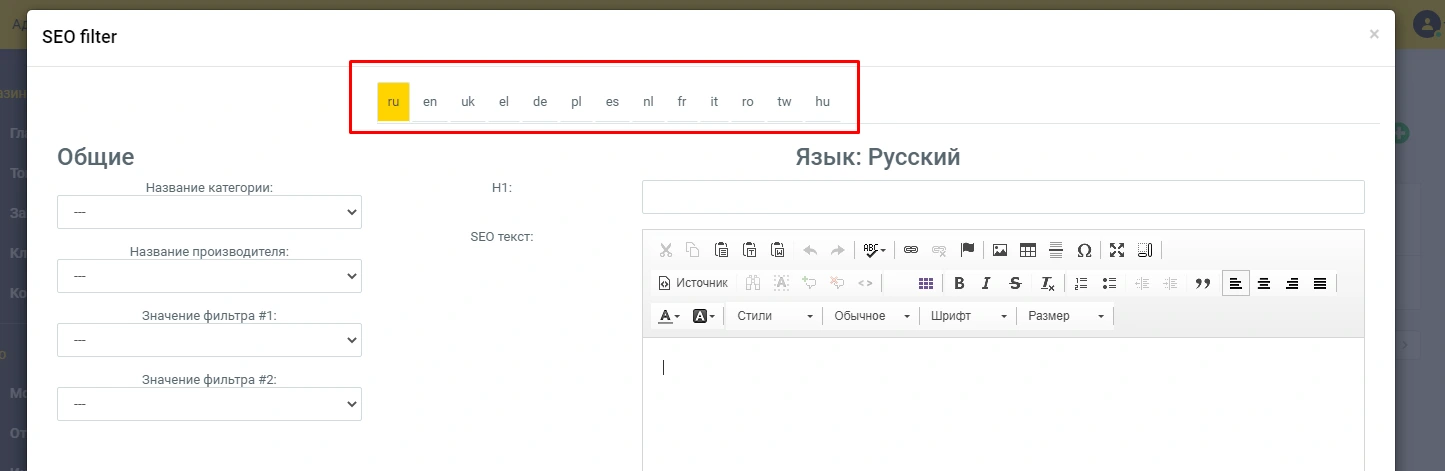1445x471 pixels.
Task: Toggle italic formatting
Action: point(987,283)
